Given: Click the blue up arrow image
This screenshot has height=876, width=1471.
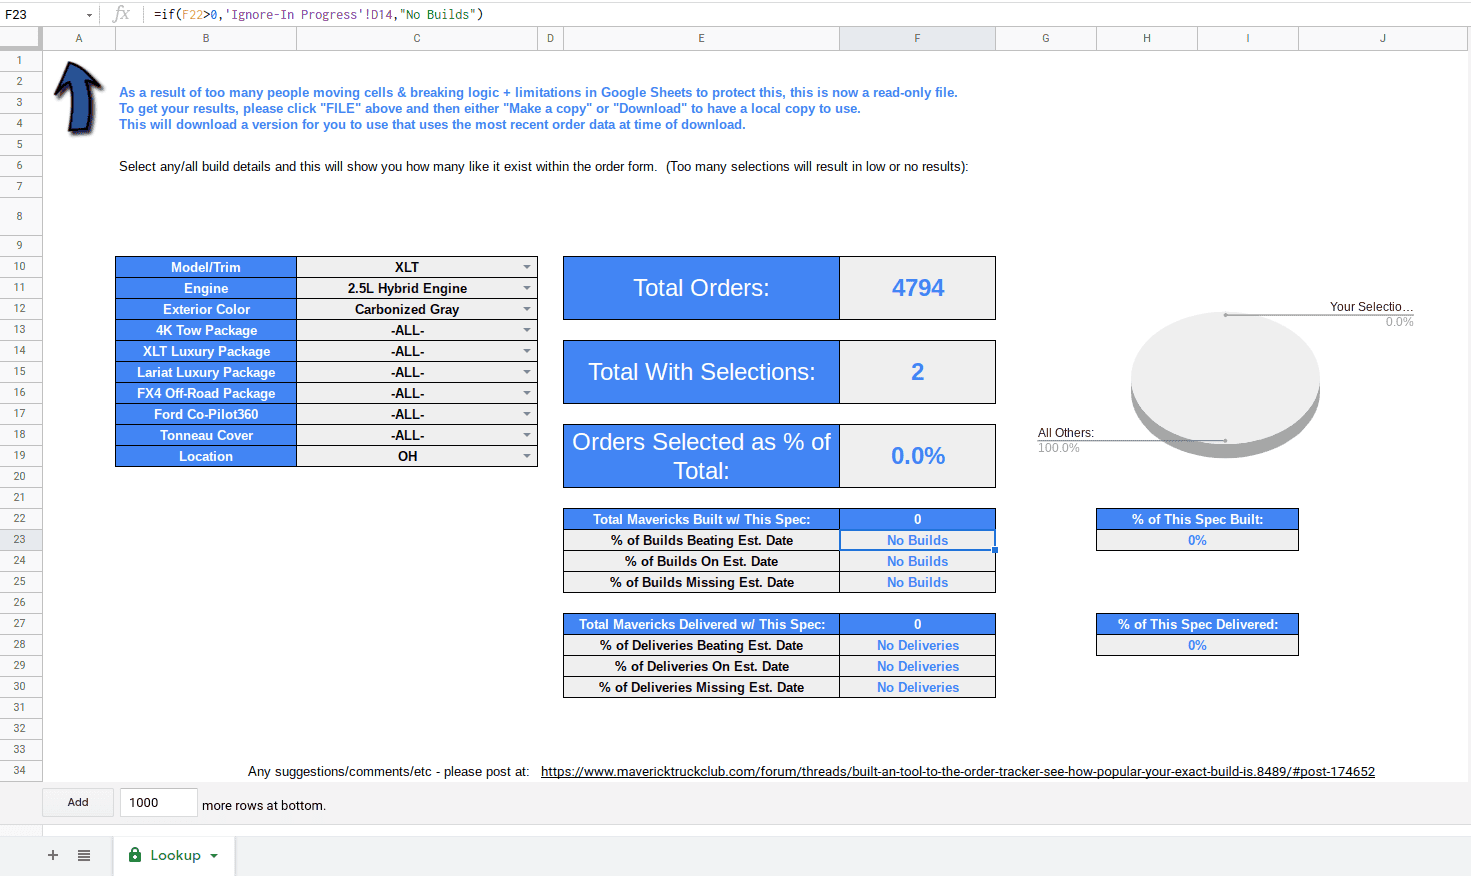Looking at the screenshot, I should tap(79, 98).
